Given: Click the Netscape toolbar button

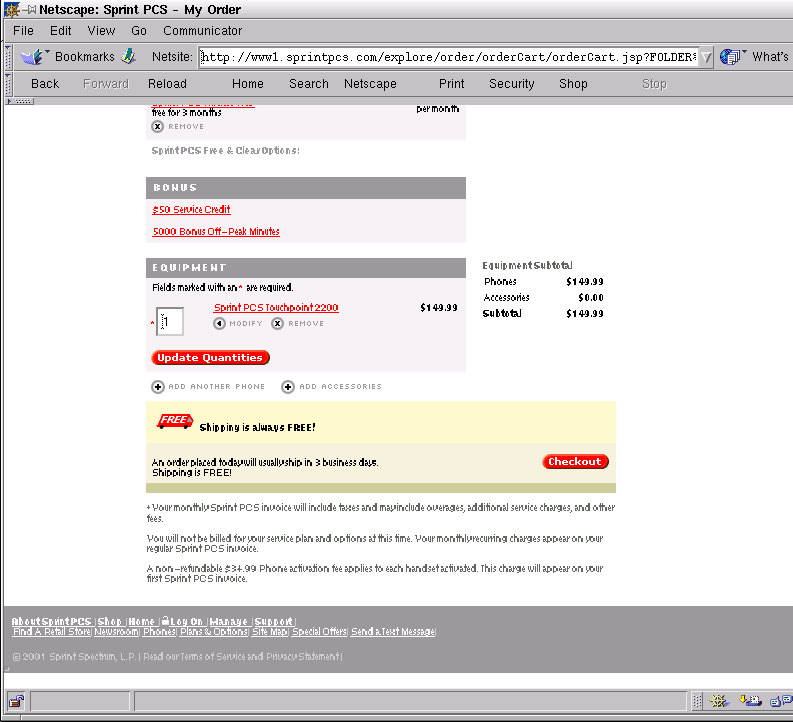Looking at the screenshot, I should [370, 84].
